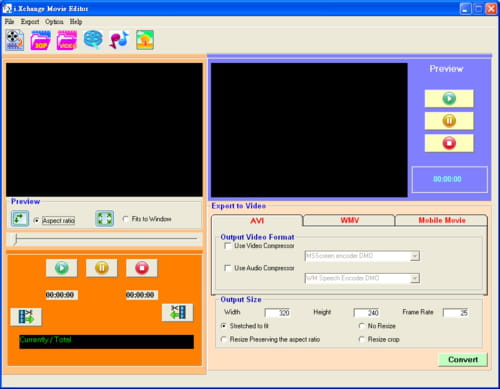Screen dimensions: 500x389
Task: Enable Use Audio Compressor checkbox
Action: tap(228, 268)
